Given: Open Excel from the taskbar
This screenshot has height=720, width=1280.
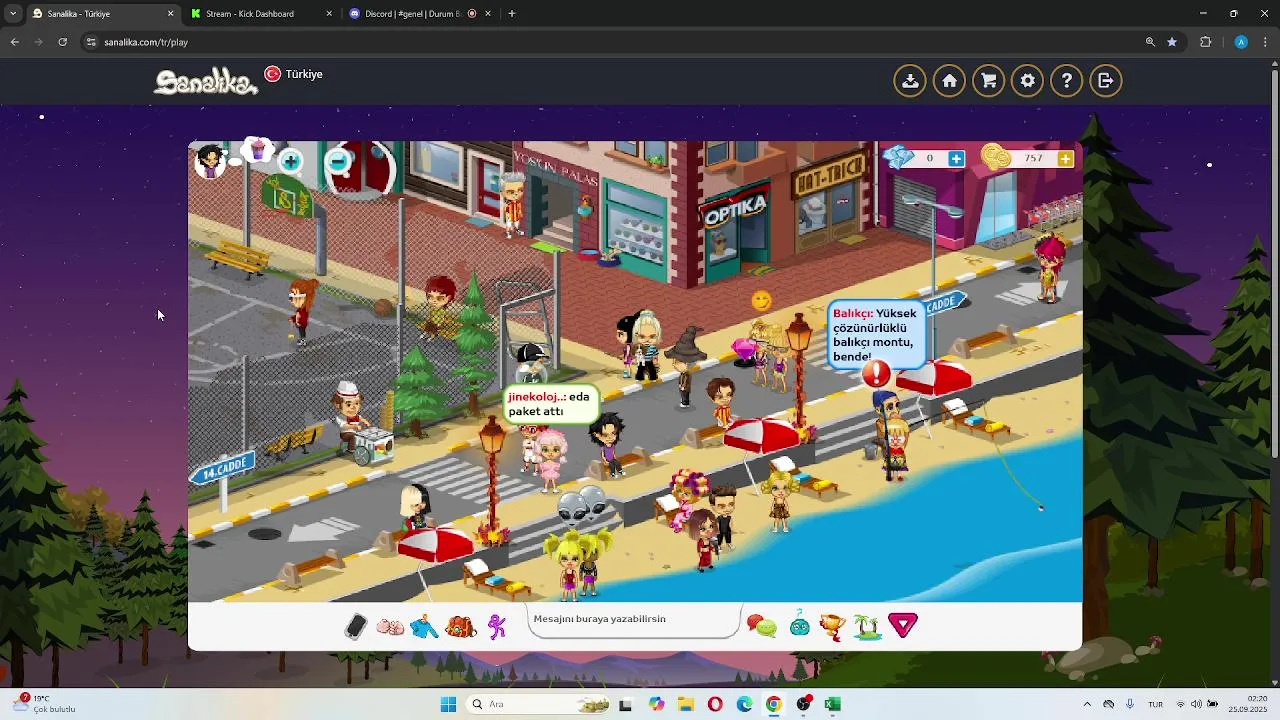Looking at the screenshot, I should click(x=832, y=704).
